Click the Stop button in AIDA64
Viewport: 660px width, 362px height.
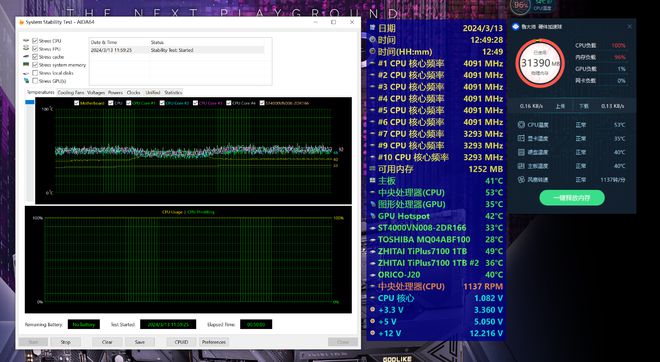pos(66,342)
